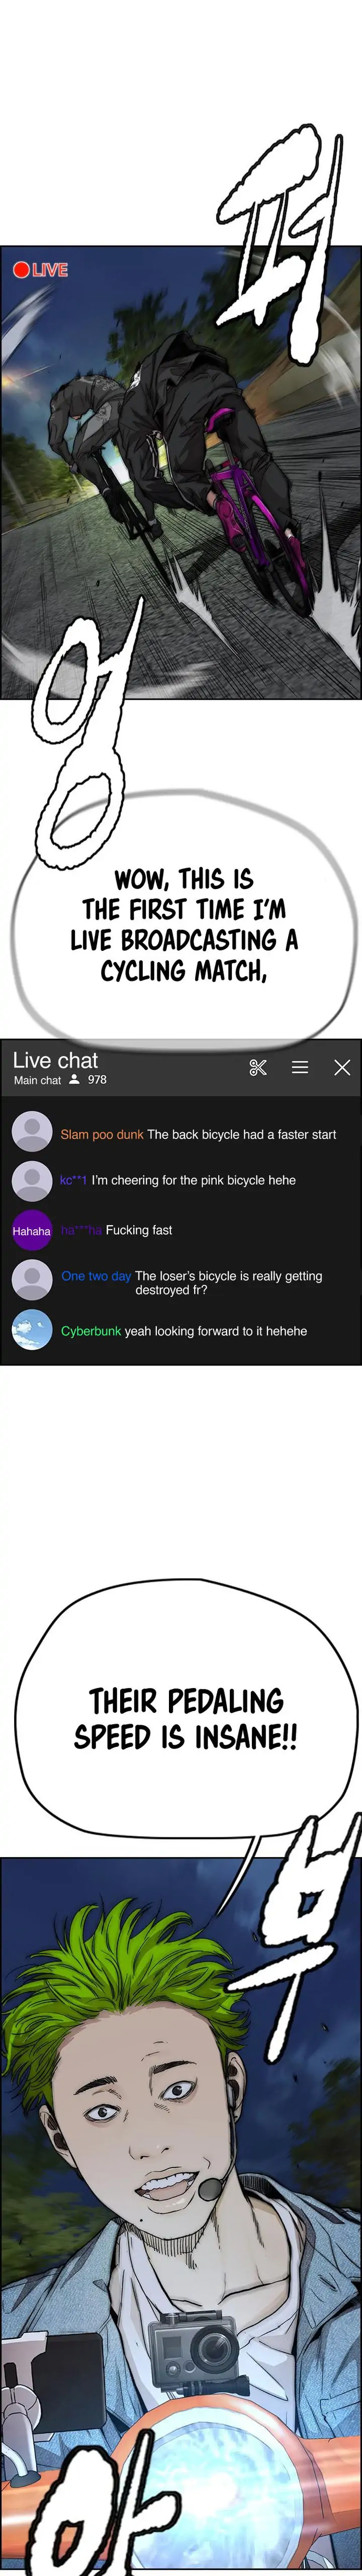Open the kc**1 username
Screen dimensions: 362x2576
tap(73, 1180)
